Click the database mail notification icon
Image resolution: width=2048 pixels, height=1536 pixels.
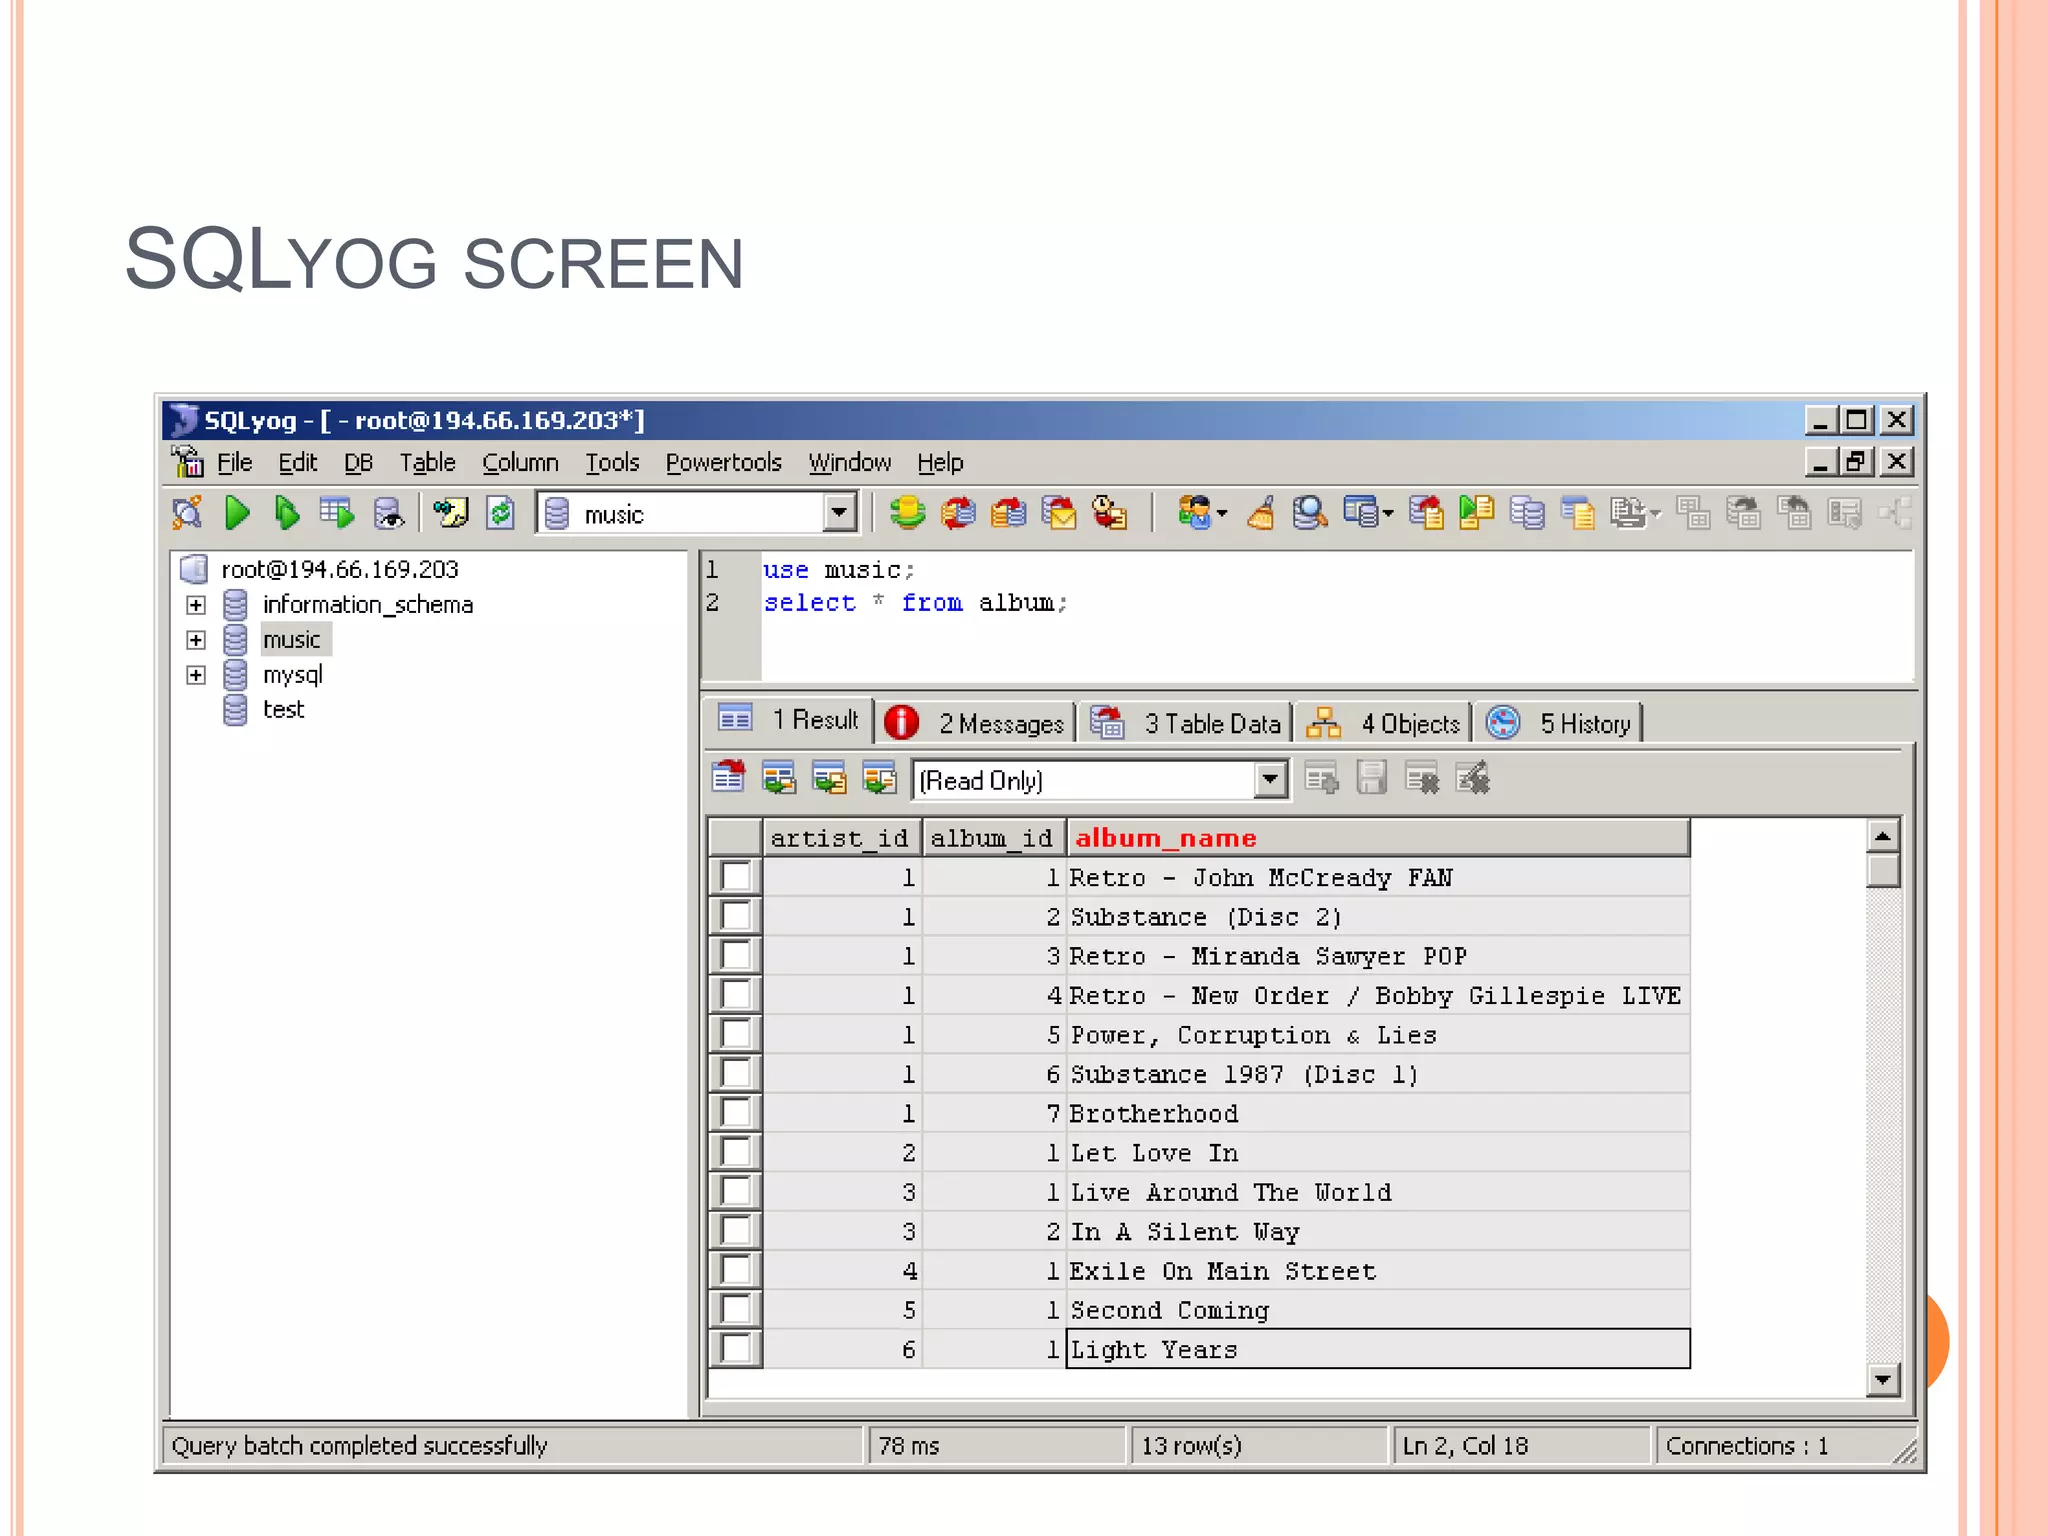(1059, 513)
